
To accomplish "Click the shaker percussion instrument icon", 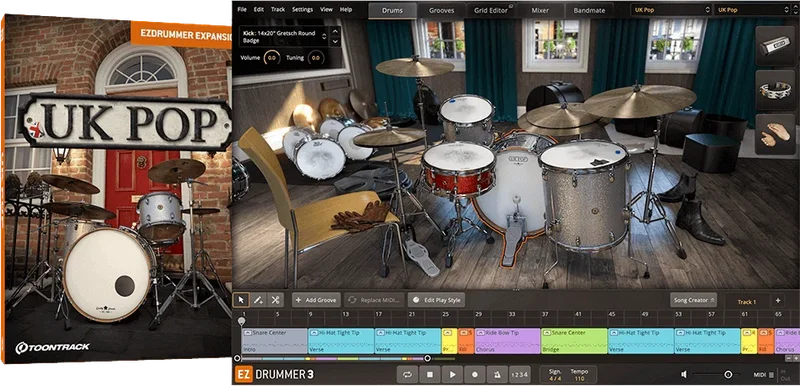I will (775, 46).
